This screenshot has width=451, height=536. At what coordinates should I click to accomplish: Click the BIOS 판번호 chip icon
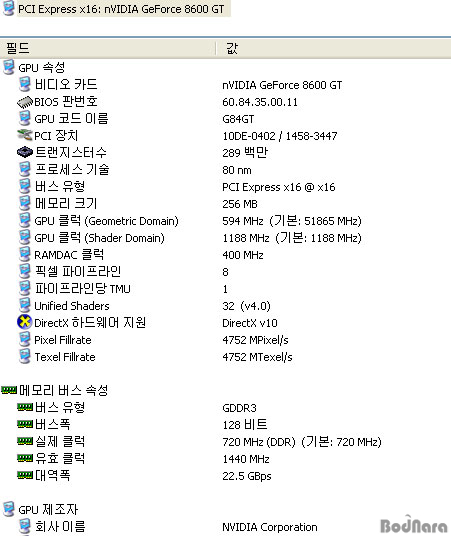[25, 102]
